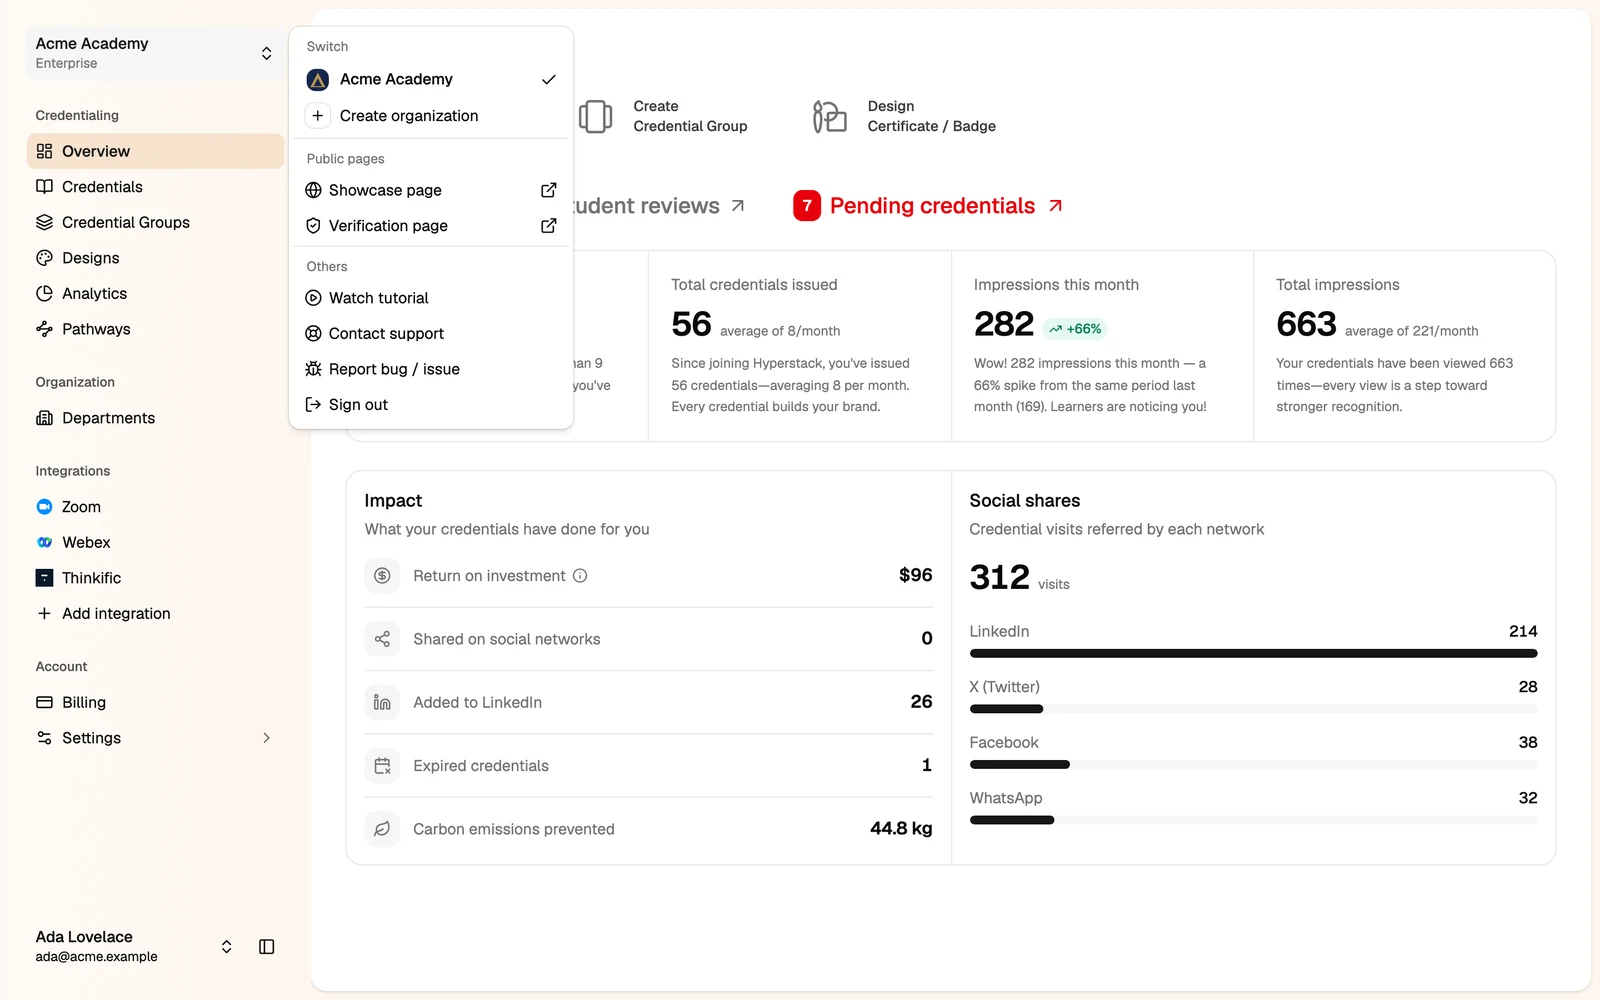Click the Design Certificate / Badge icon

(x=829, y=117)
